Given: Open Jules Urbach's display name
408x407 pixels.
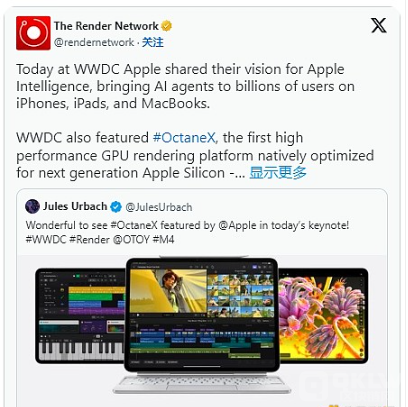Looking at the screenshot, I should point(75,207).
